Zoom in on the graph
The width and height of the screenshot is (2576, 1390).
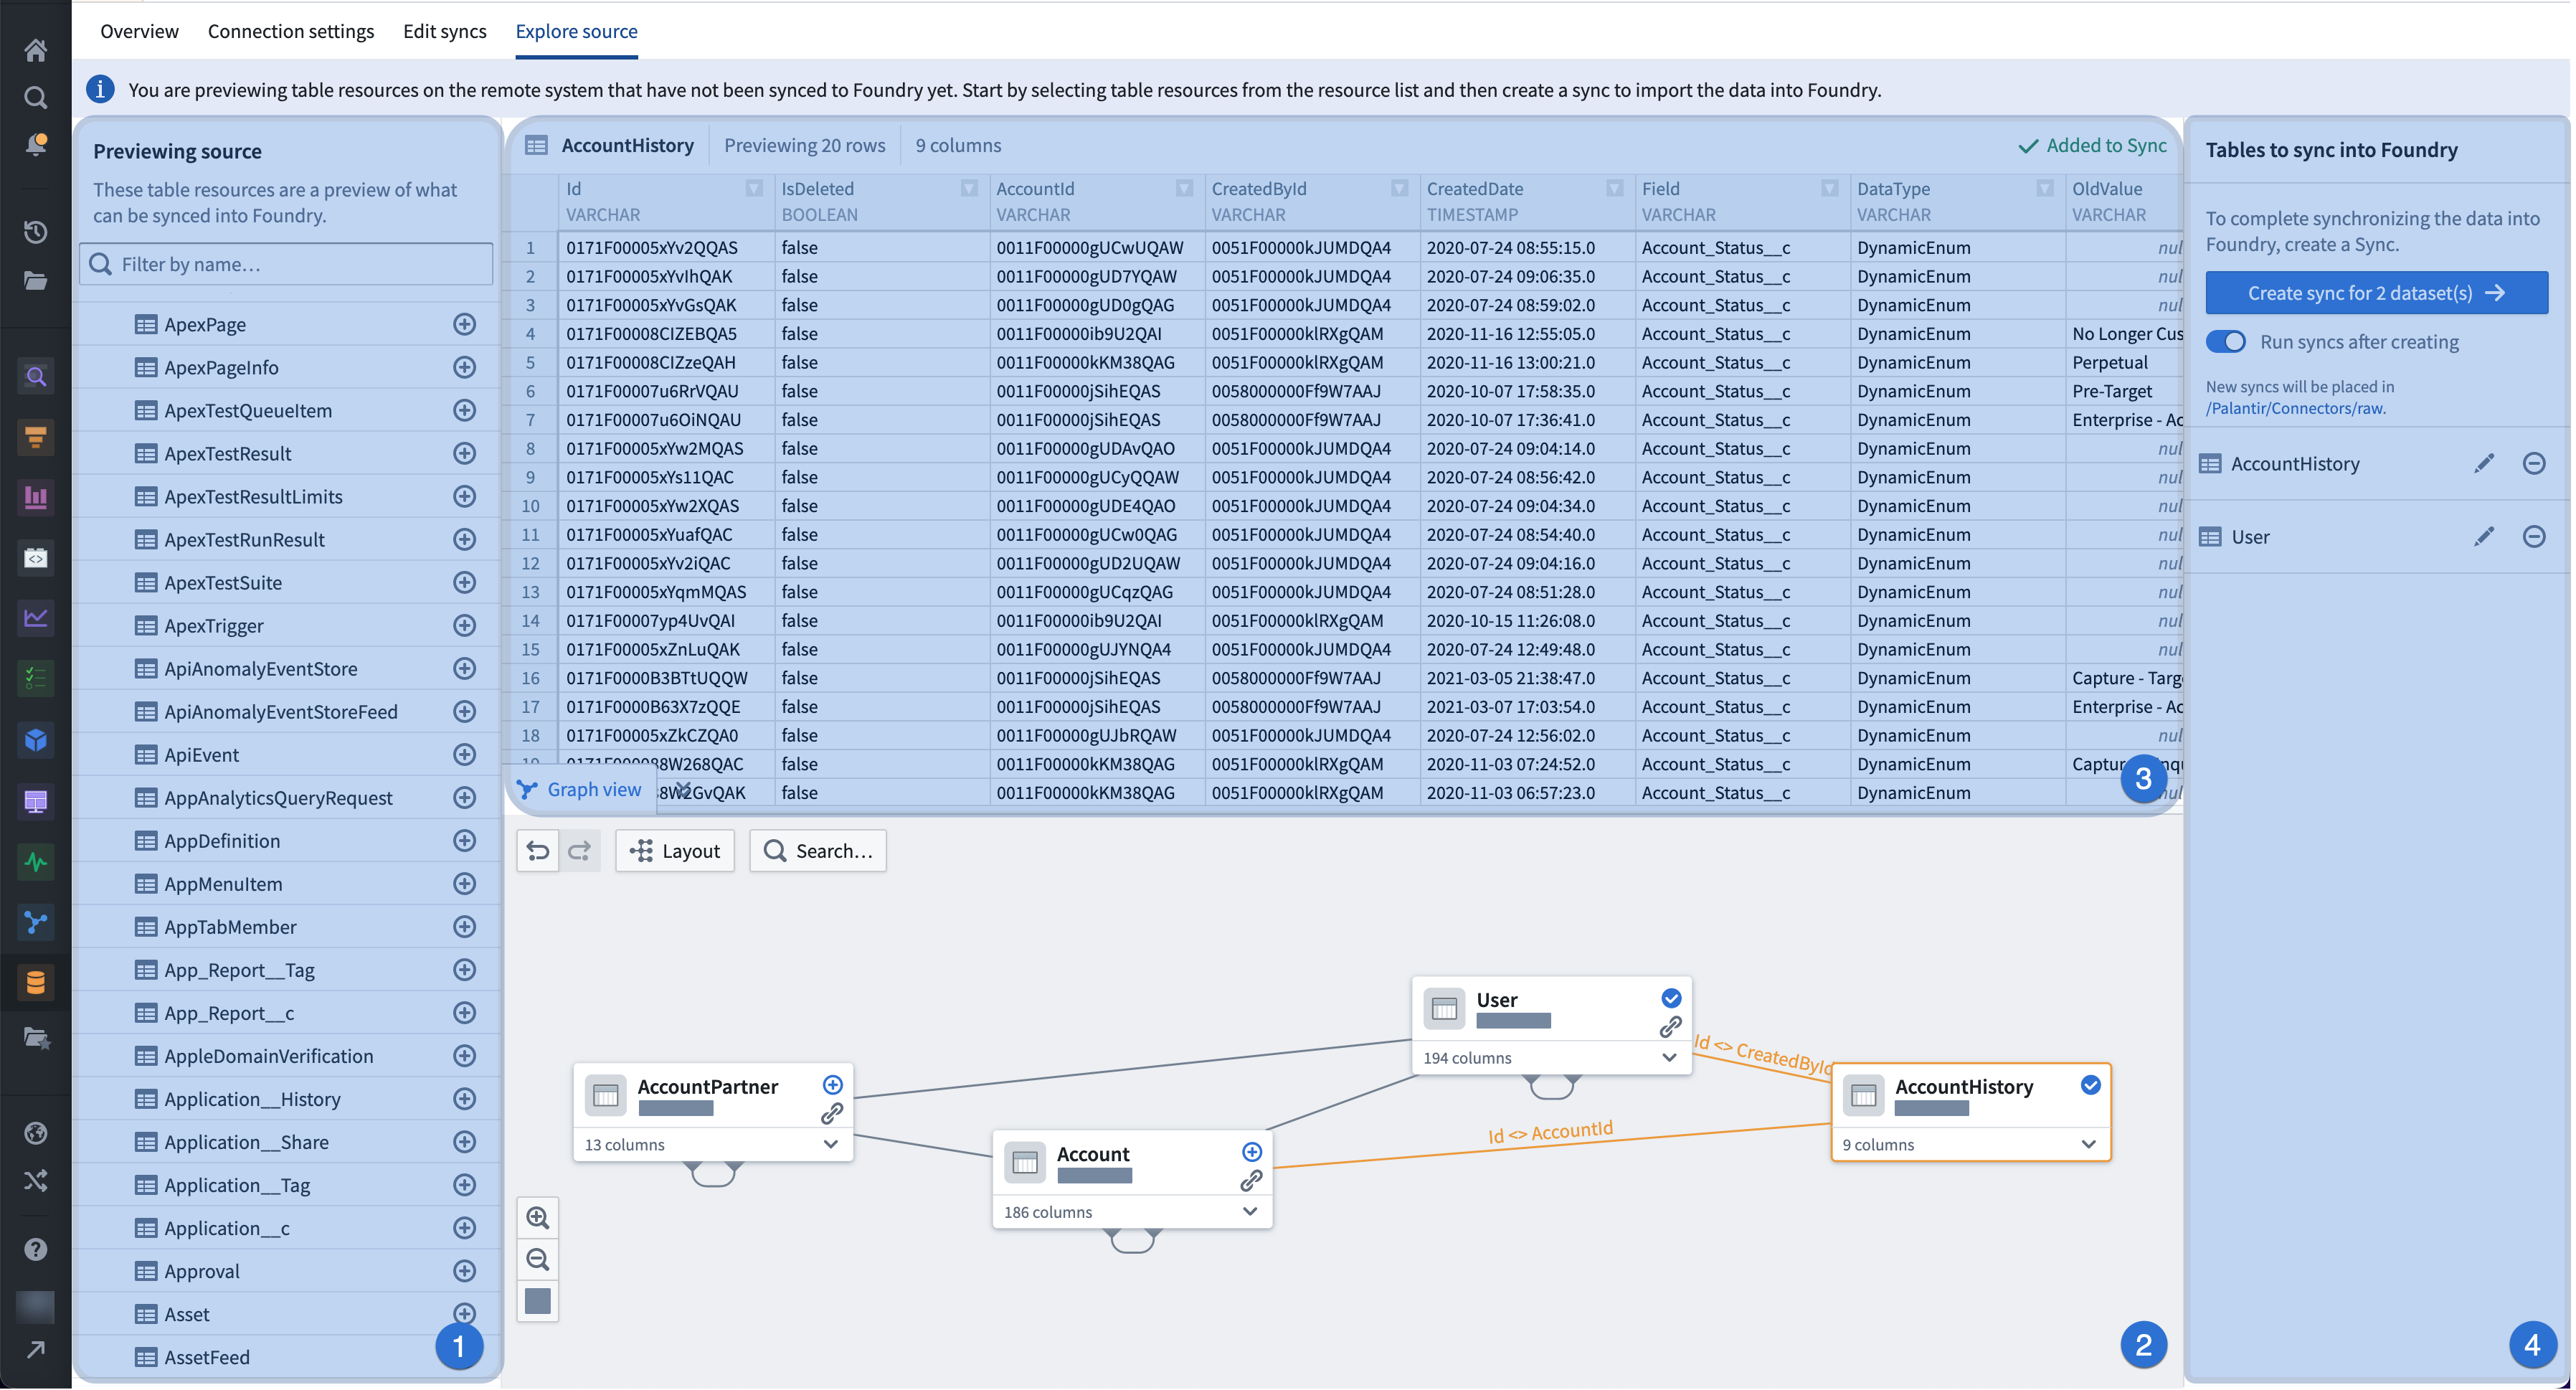pyautogui.click(x=538, y=1217)
